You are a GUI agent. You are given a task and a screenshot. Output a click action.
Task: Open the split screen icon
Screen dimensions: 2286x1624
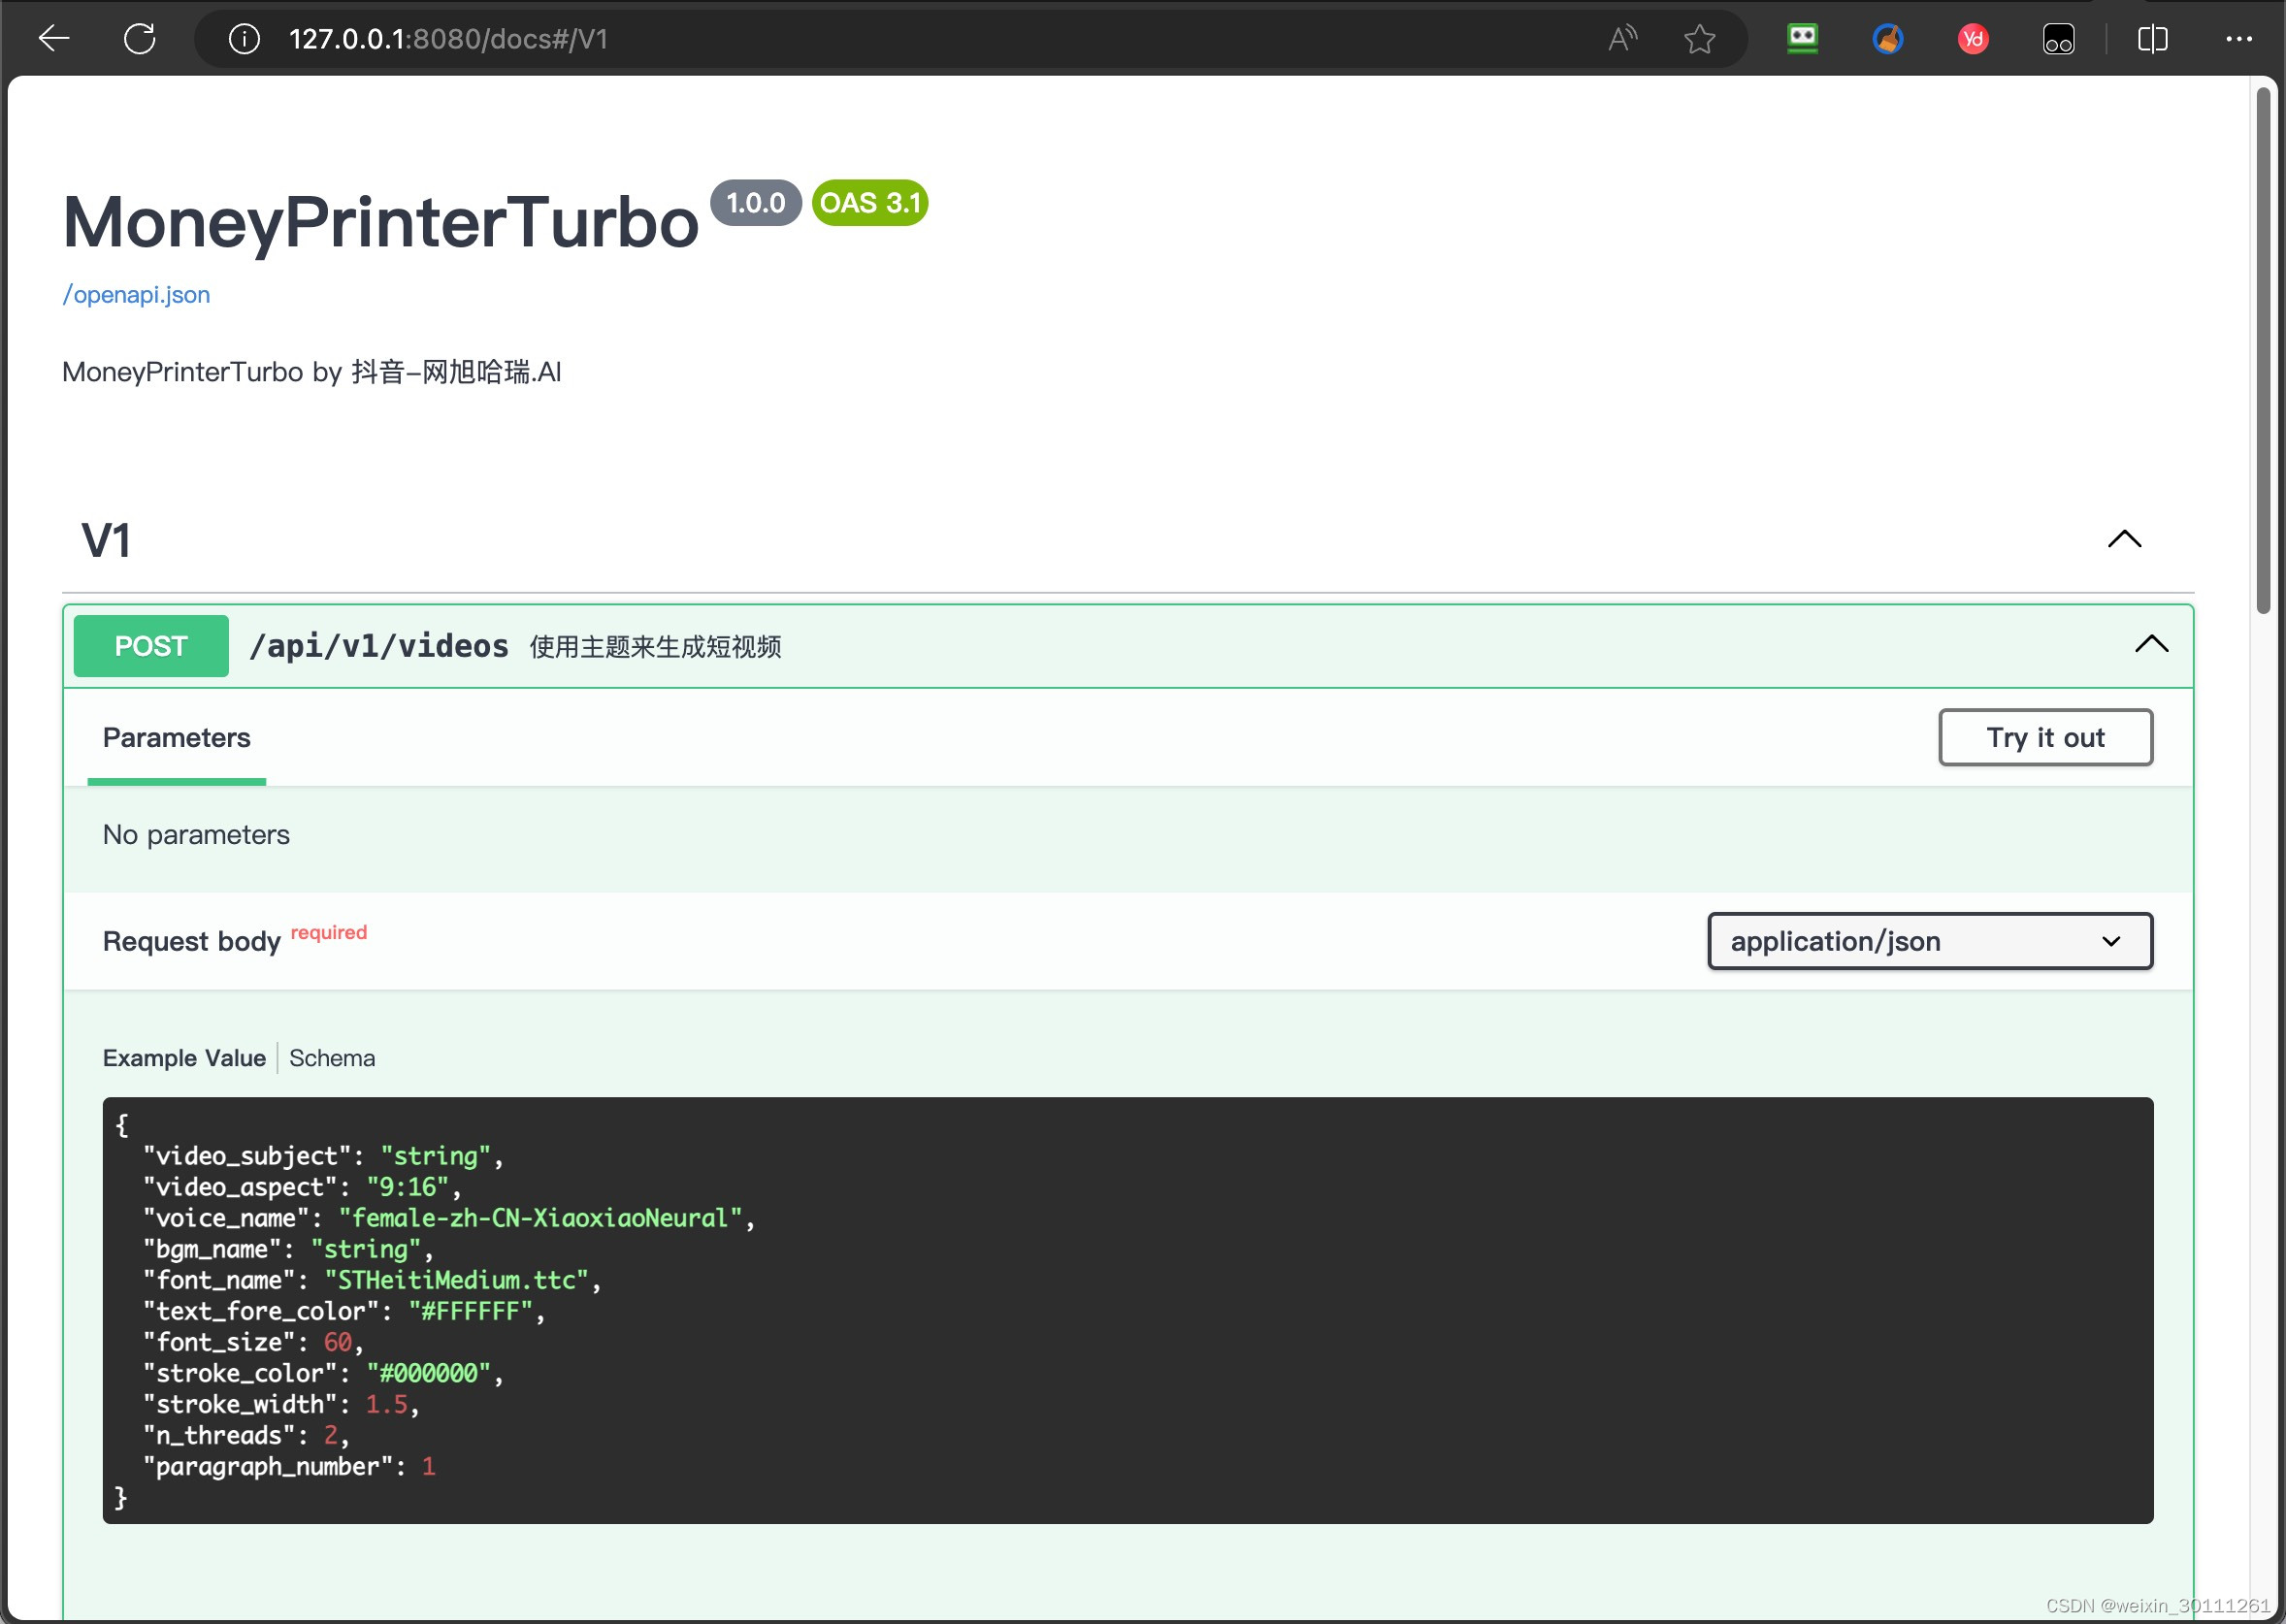tap(2152, 39)
